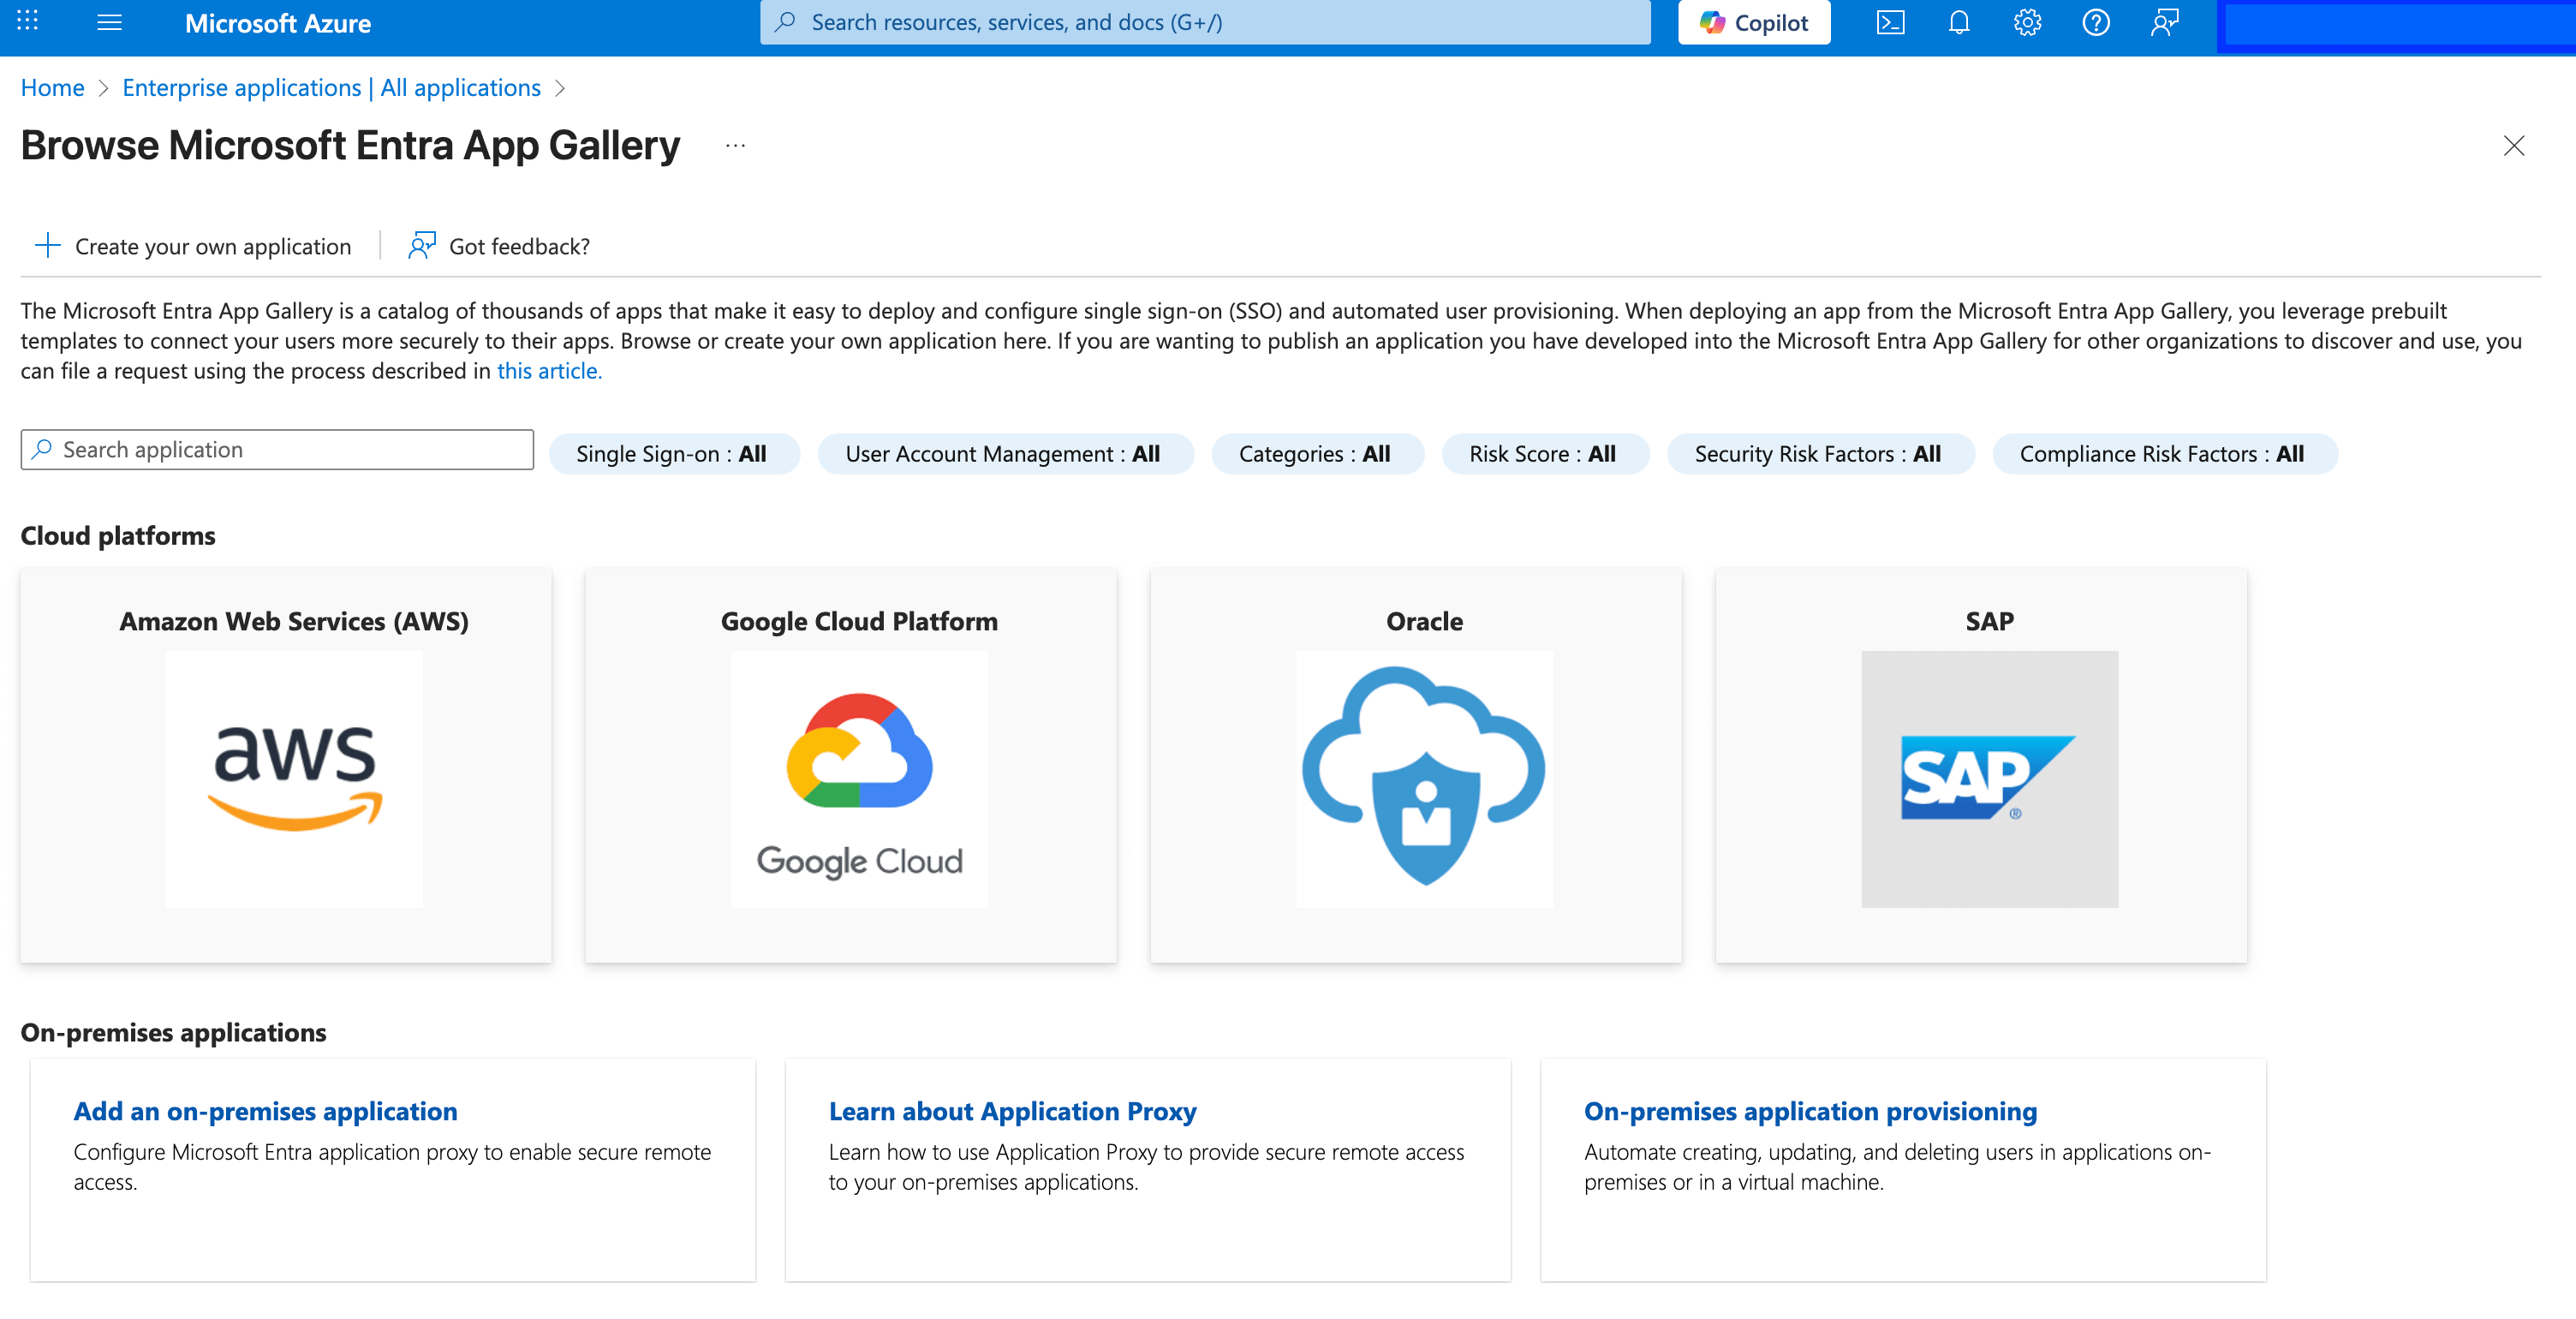Select the Amazon Web Services tile
The image size is (2576, 1319).
pyautogui.click(x=286, y=765)
